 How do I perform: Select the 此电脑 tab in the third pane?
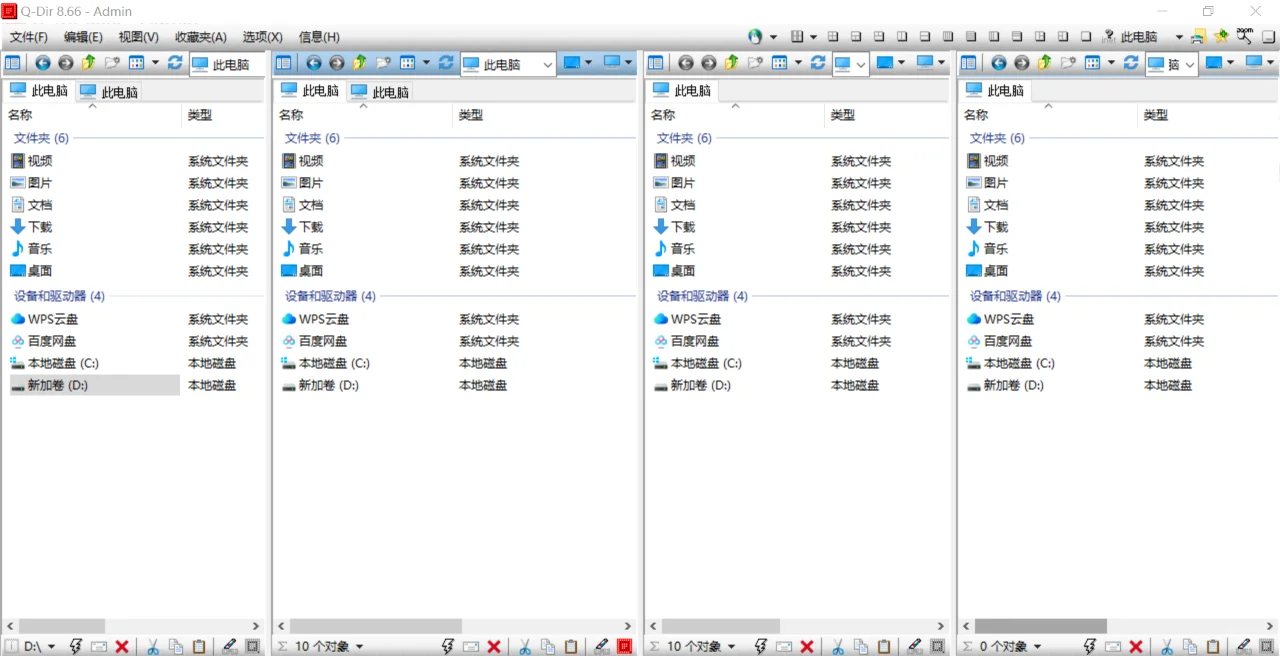click(682, 90)
